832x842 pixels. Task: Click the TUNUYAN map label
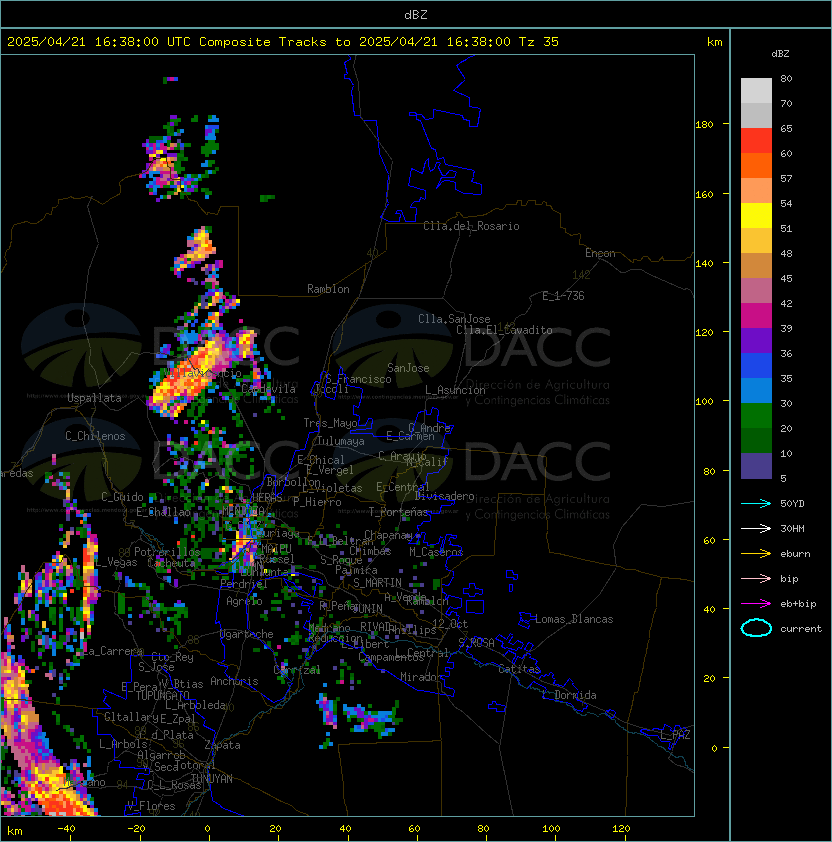pos(212,779)
